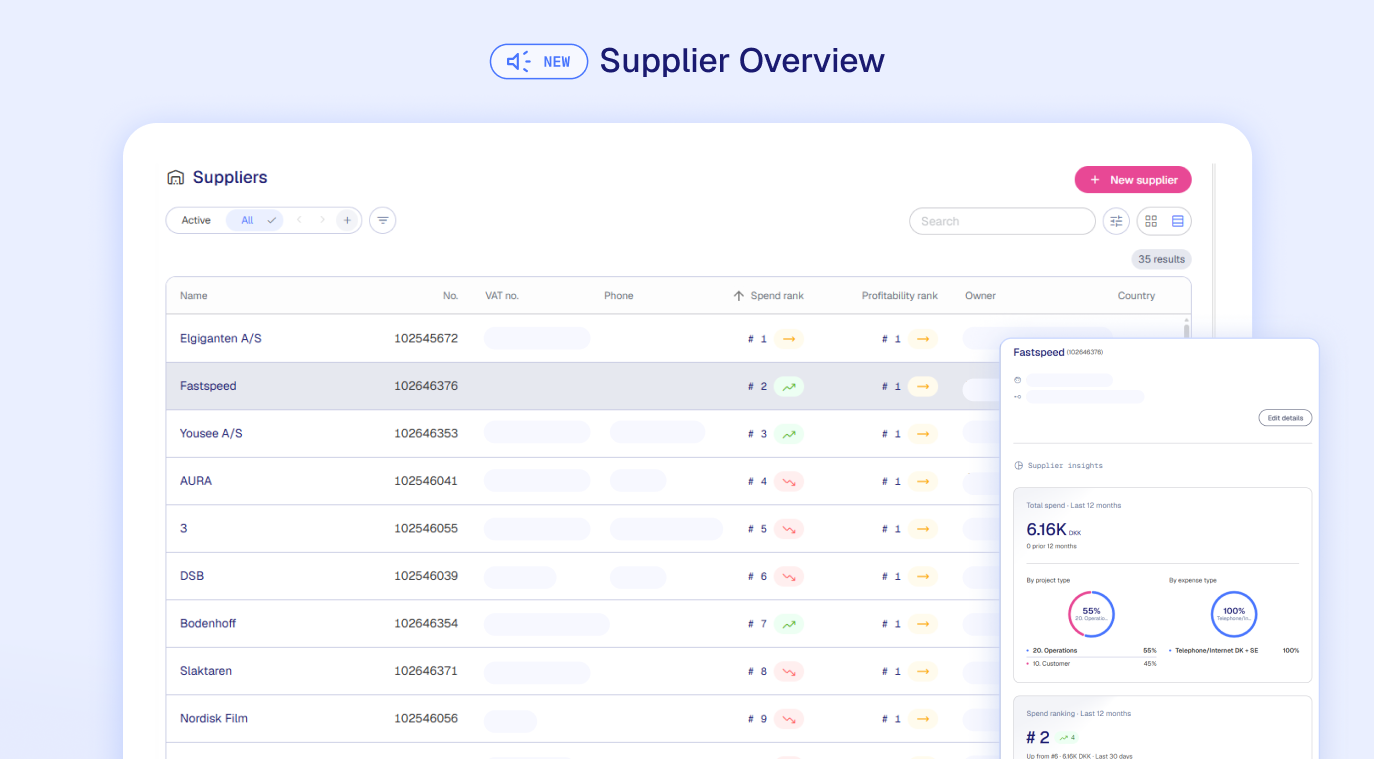Open the AURA supplier row

[x=583, y=481]
